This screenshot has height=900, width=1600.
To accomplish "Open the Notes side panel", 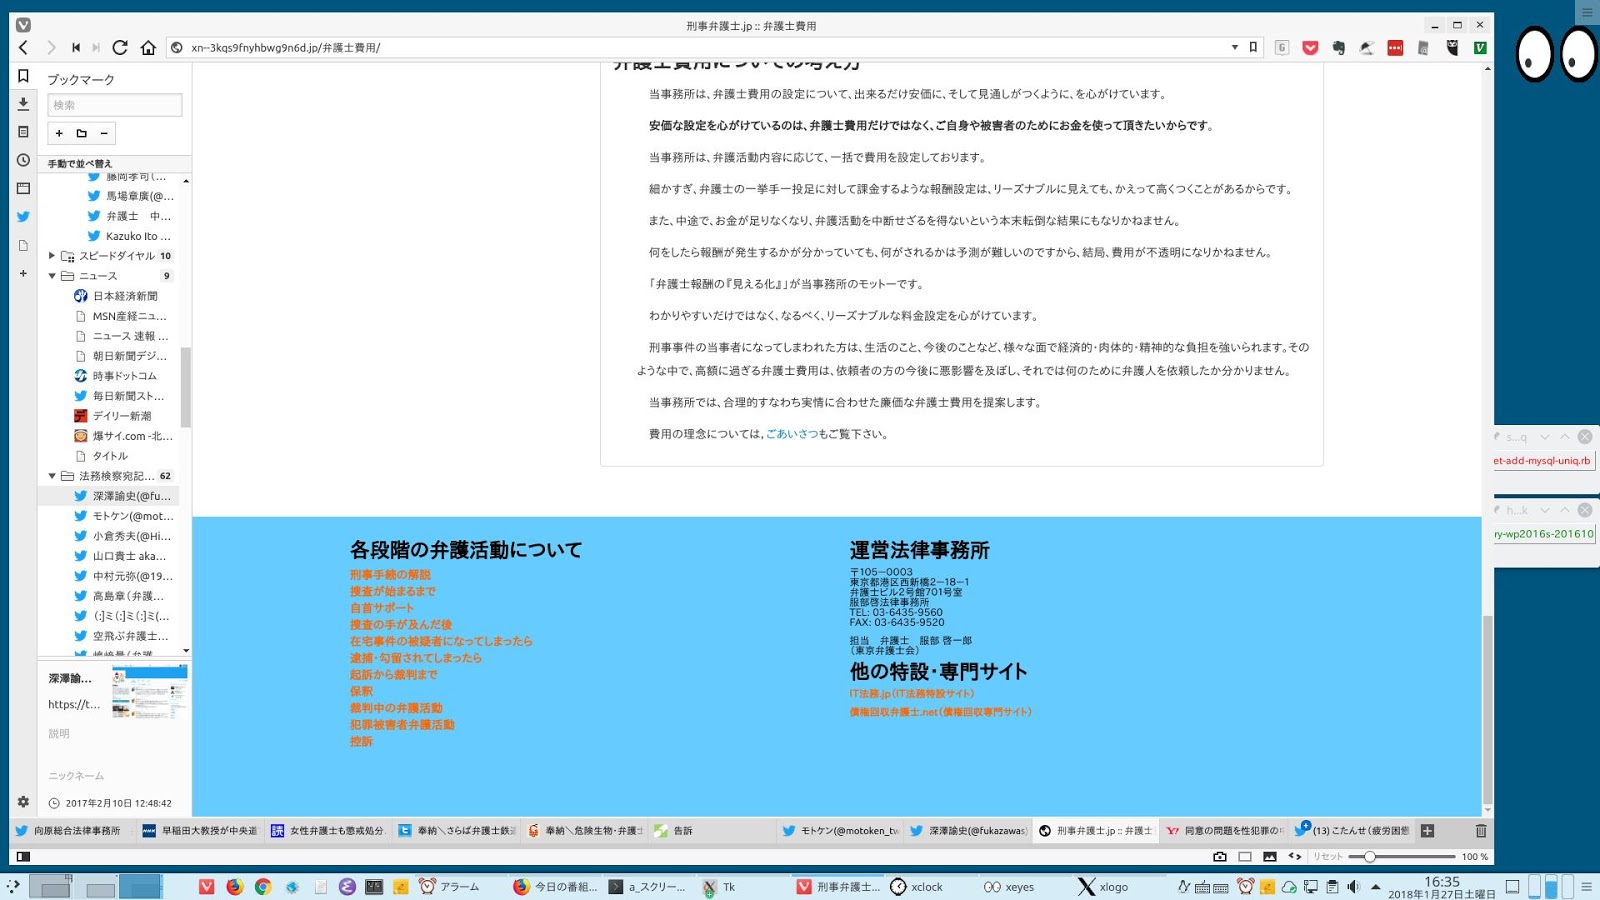I will [x=23, y=131].
